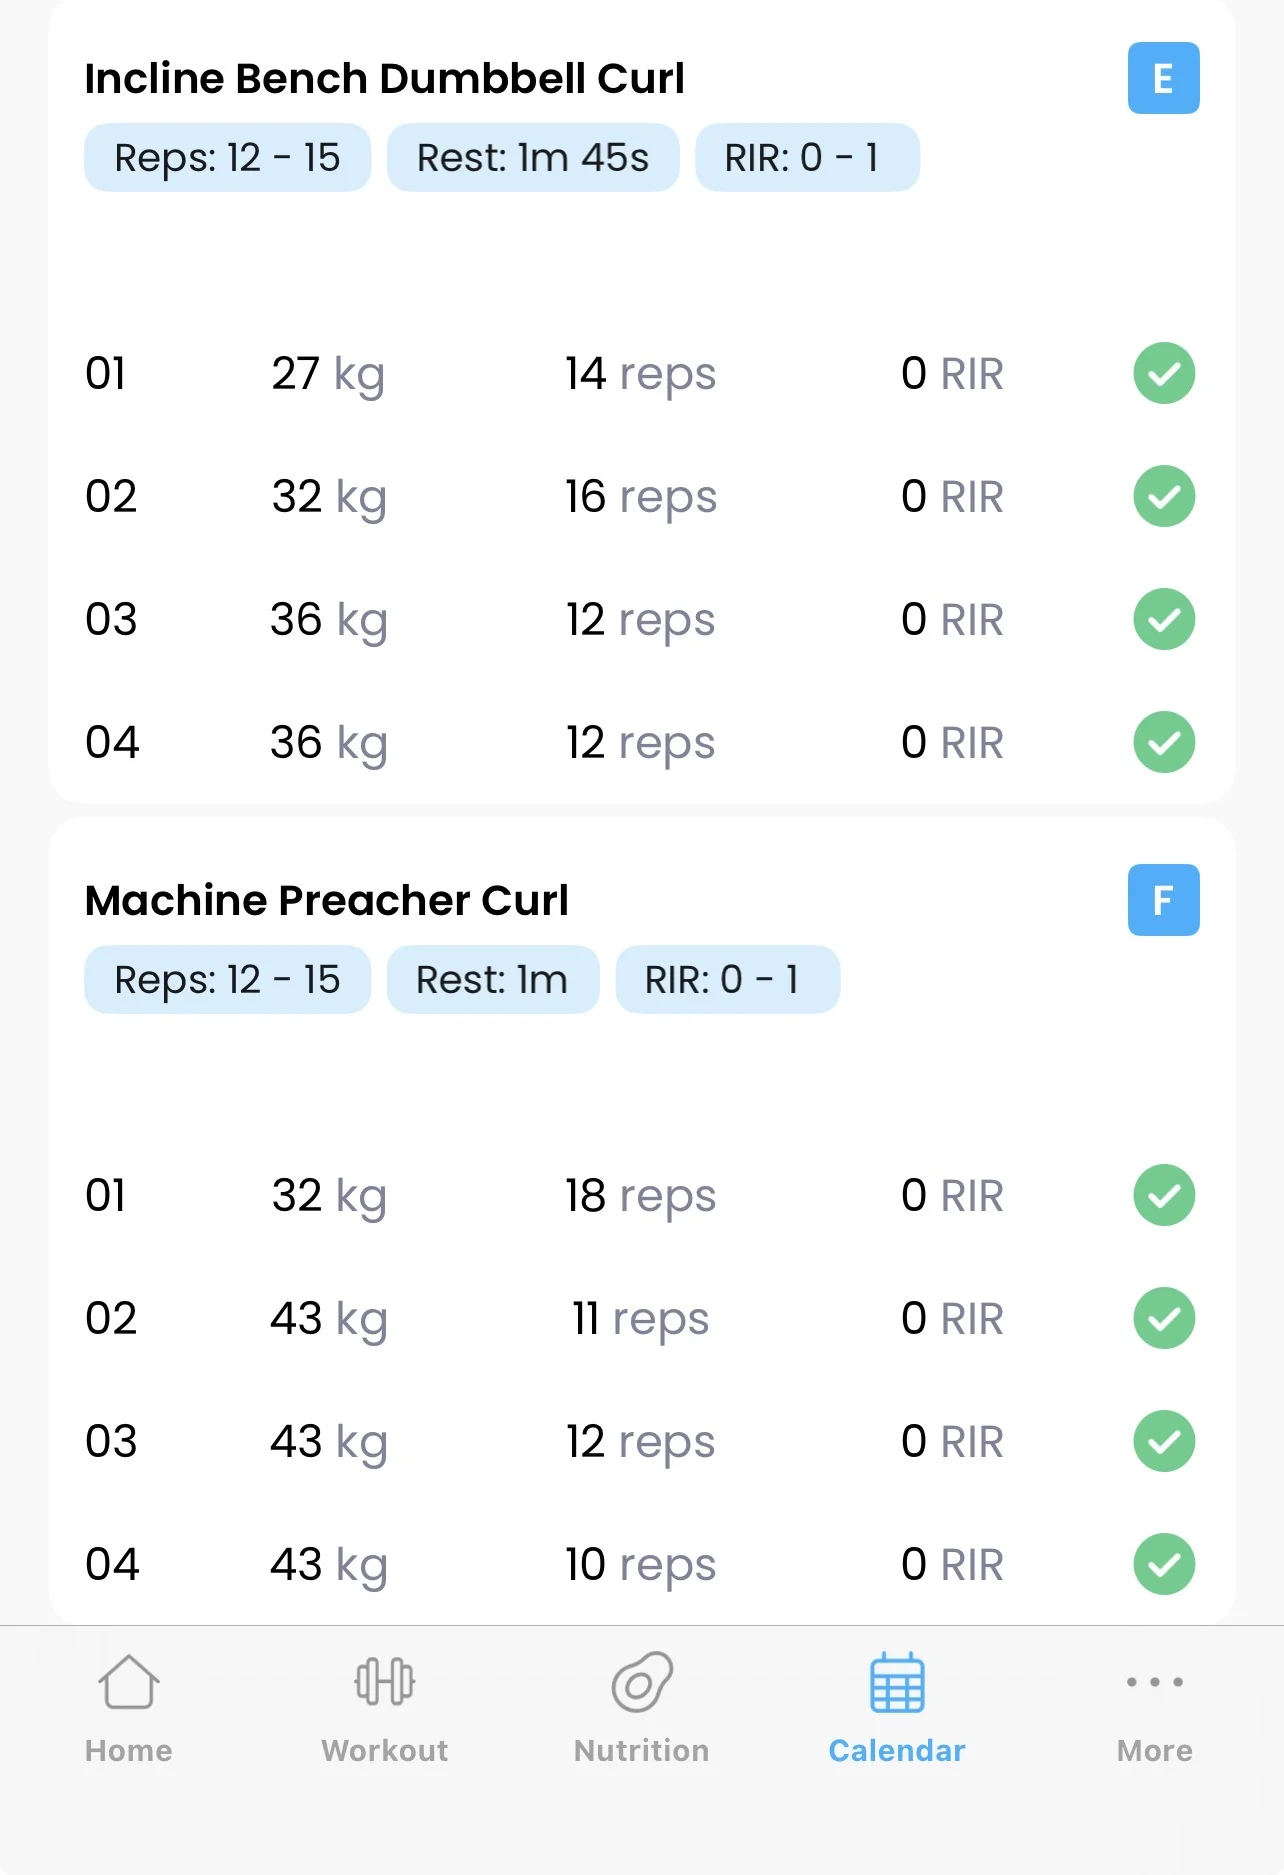
Task: Open the More three-dots menu
Action: pyautogui.click(x=1154, y=1683)
